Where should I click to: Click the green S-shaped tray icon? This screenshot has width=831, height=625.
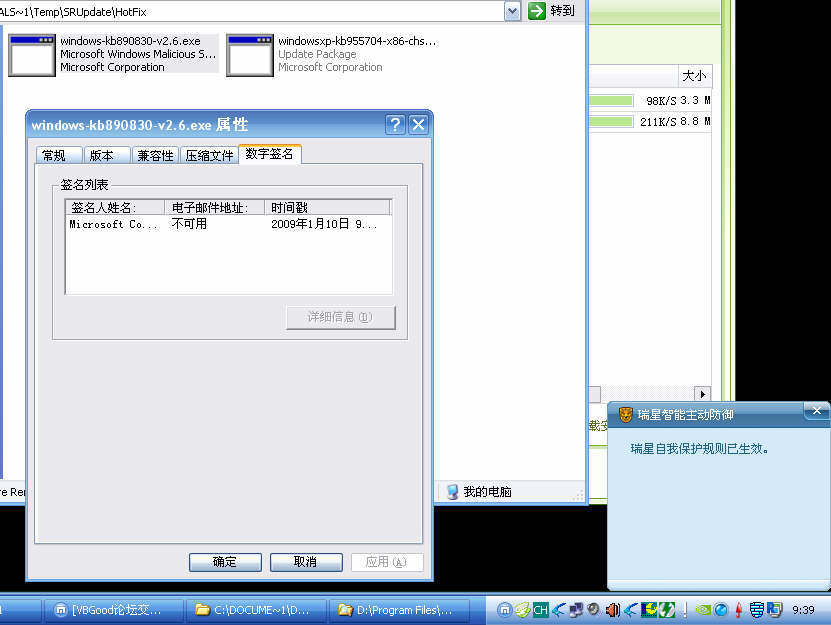coord(522,610)
